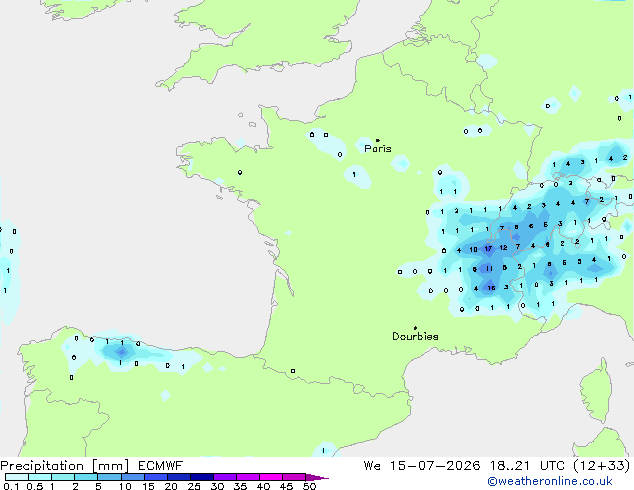Click the ECMWF model label
634x490 pixels.
[x=161, y=466]
